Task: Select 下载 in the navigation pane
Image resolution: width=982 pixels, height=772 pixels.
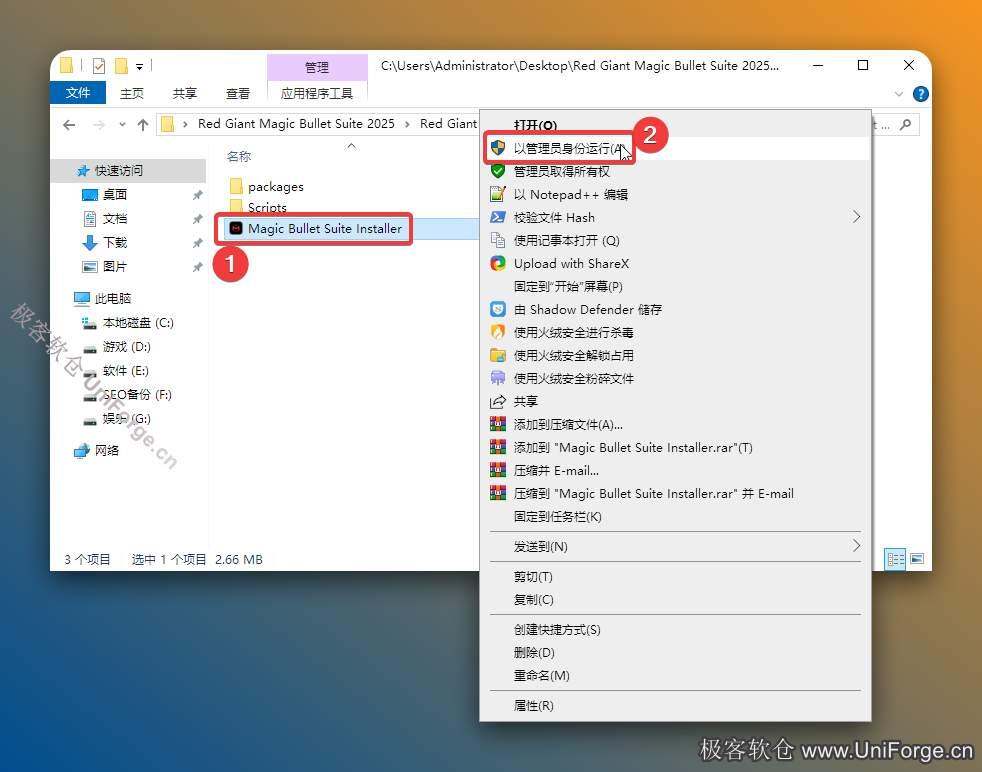Action: [115, 242]
